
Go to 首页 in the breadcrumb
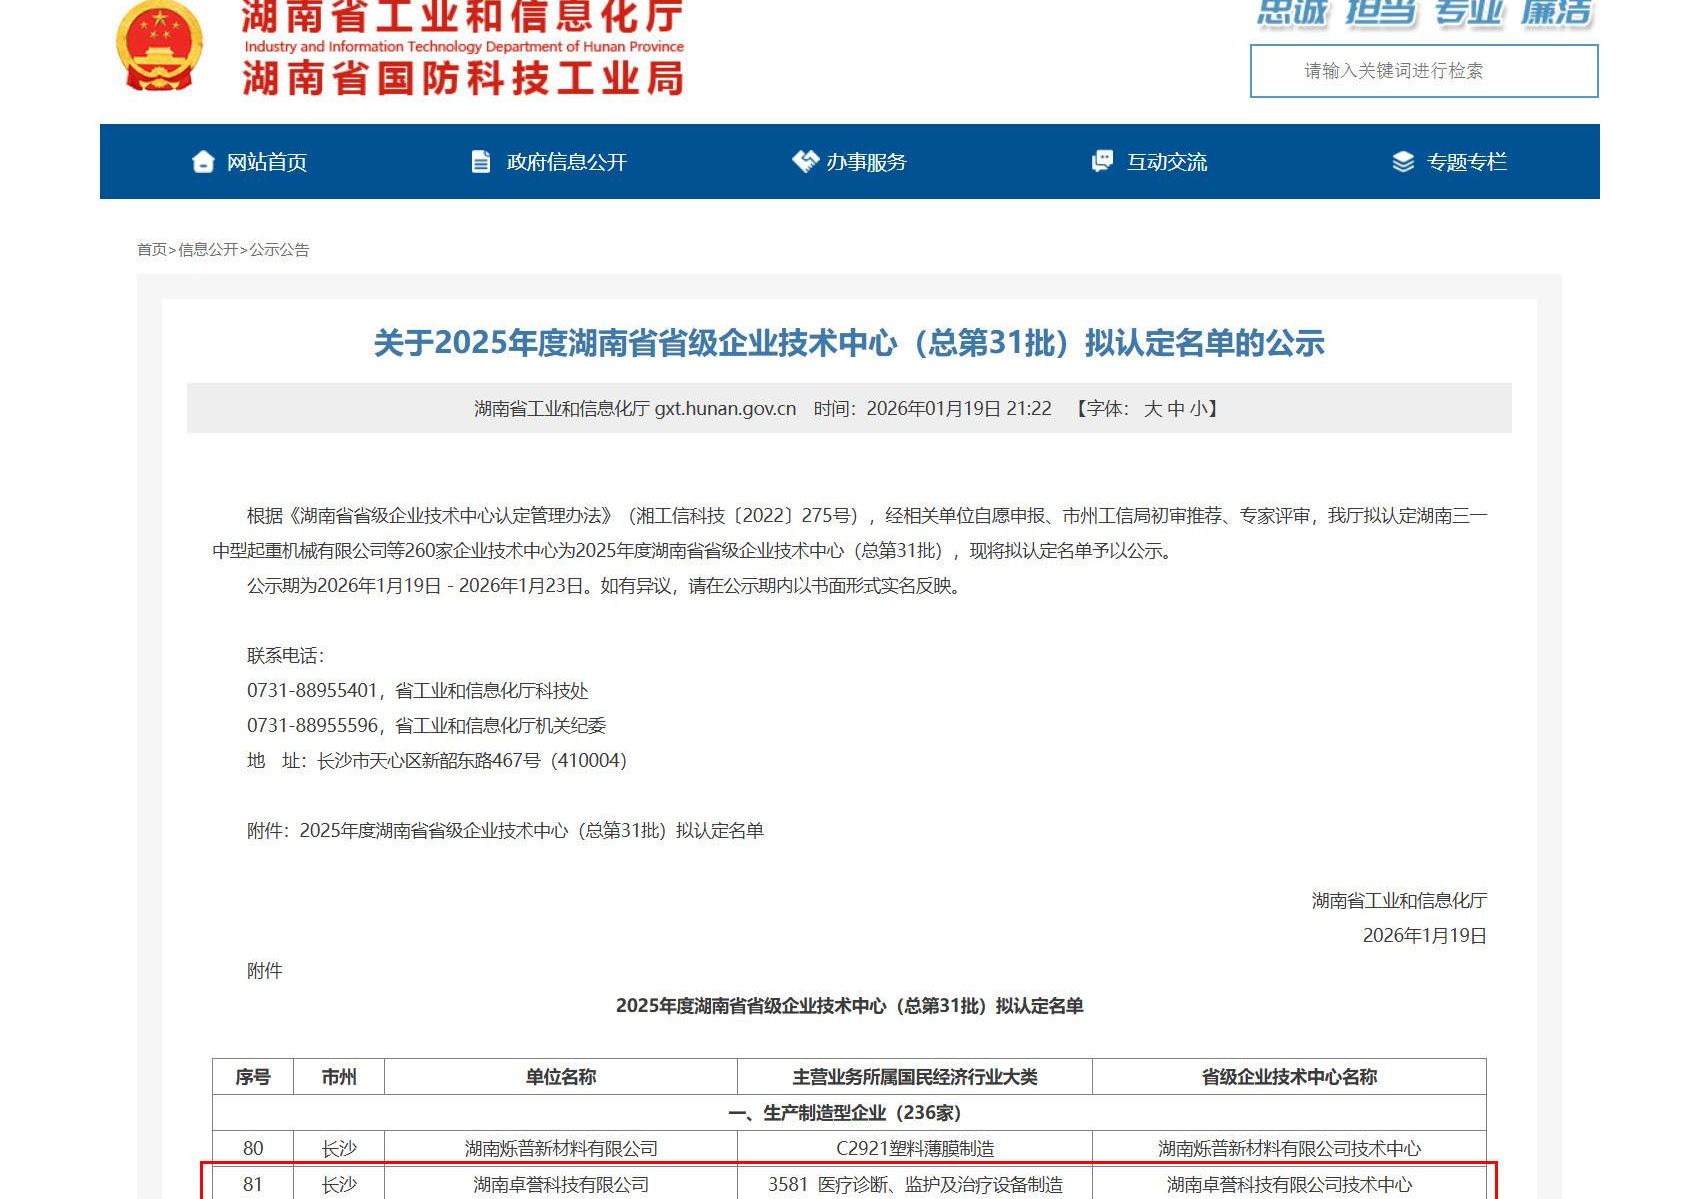(152, 250)
